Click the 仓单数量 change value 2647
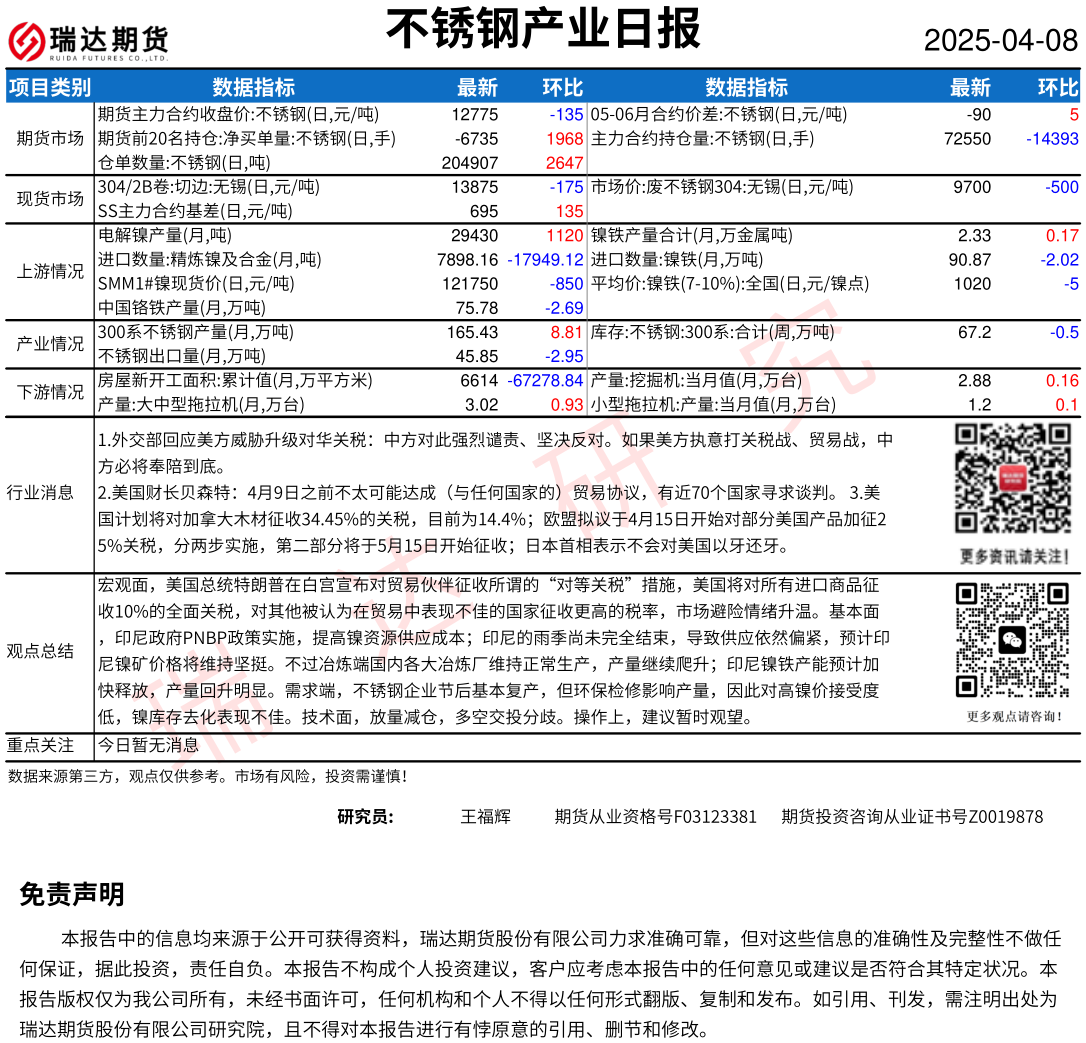Image resolution: width=1086 pixels, height=1043 pixels. click(565, 163)
